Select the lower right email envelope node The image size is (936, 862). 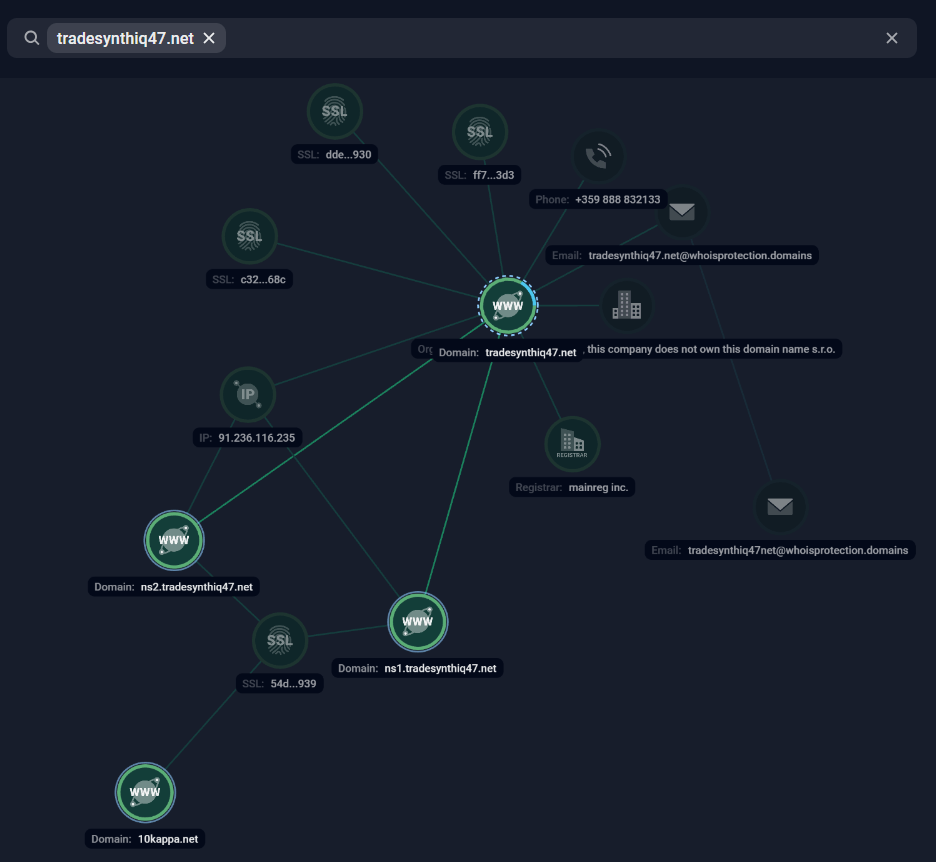(x=779, y=507)
